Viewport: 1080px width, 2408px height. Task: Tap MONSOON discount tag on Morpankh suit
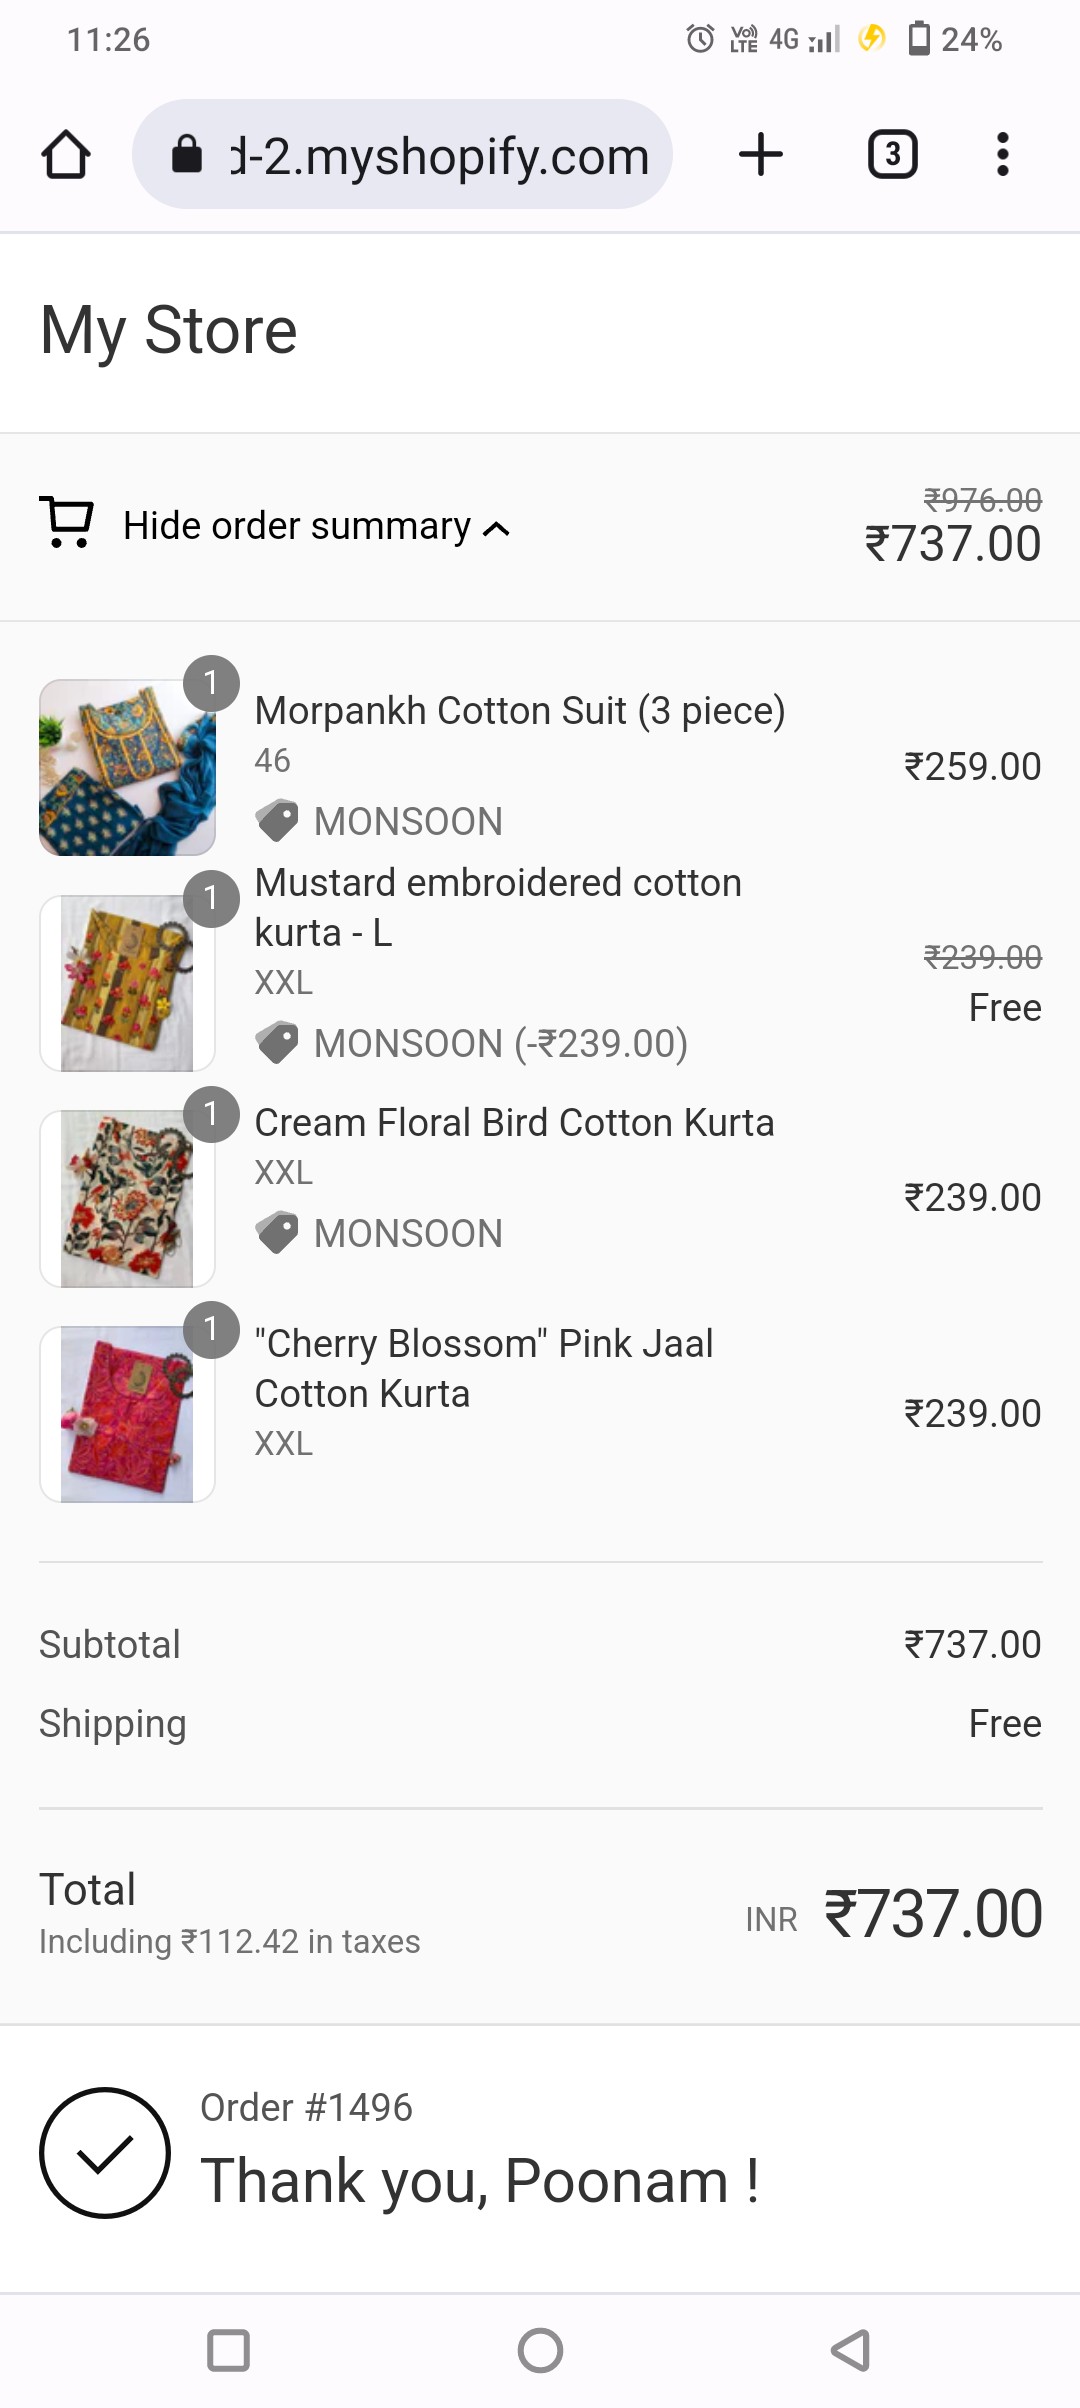point(380,821)
